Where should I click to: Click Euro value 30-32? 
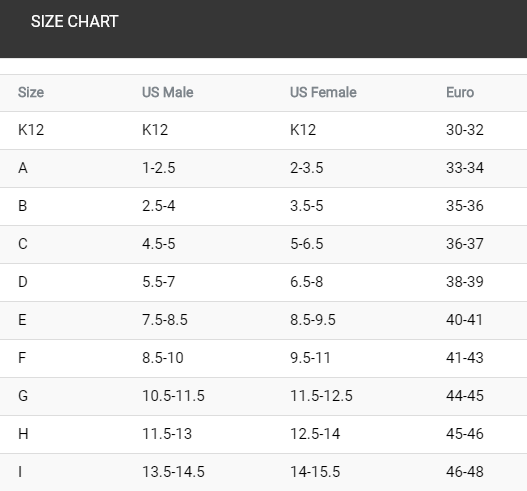(465, 130)
